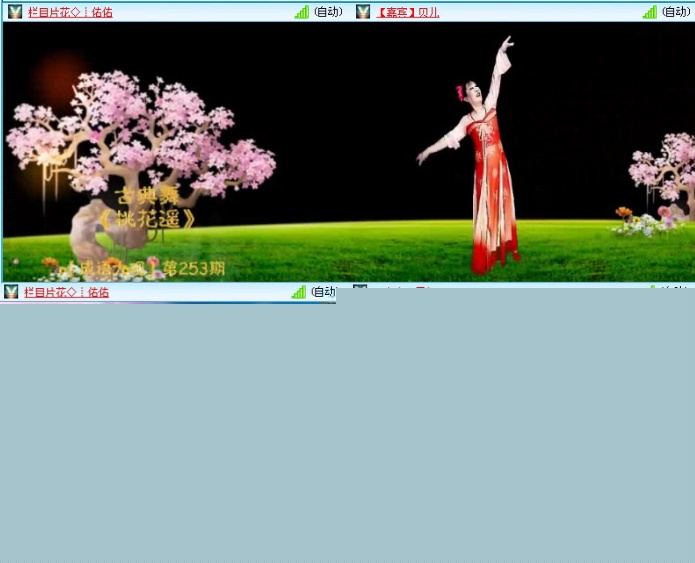Open the lower 栏目片花◇┆佑佑 user link
The image size is (695, 563).
66,292
